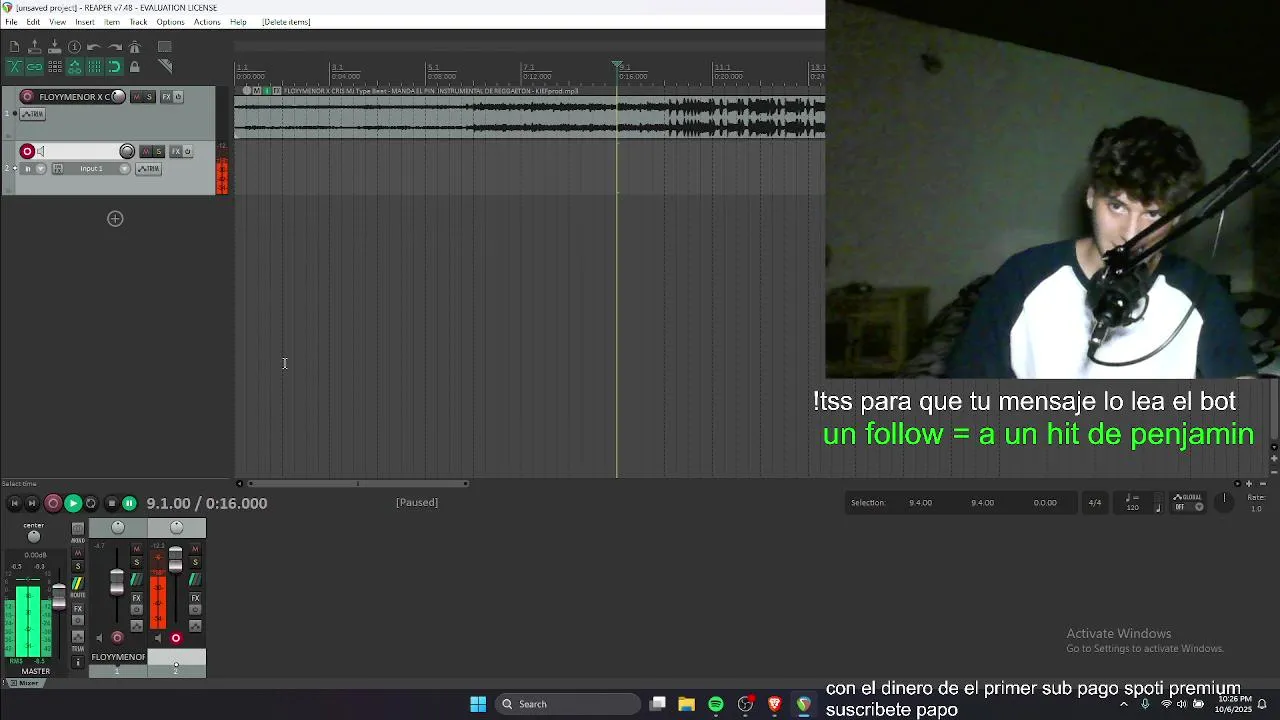Solo the FLOYYMENOR track in track panel

point(149,97)
